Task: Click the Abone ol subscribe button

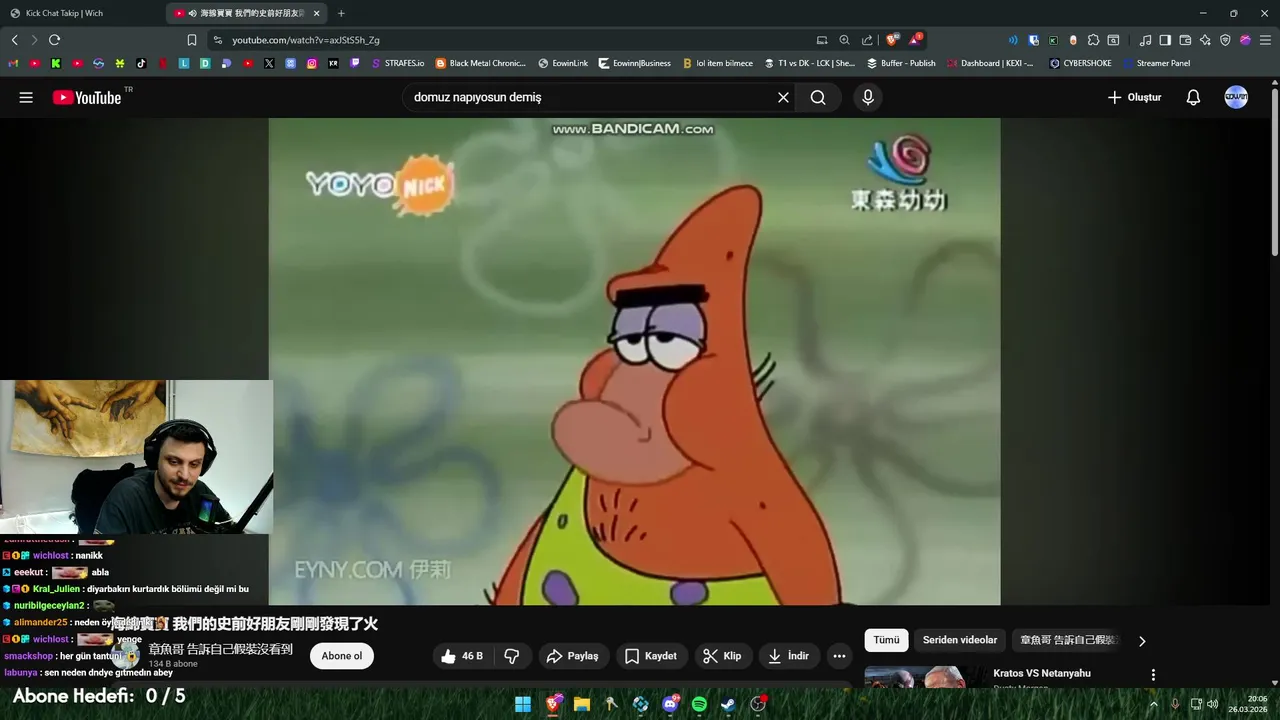Action: pyautogui.click(x=342, y=656)
